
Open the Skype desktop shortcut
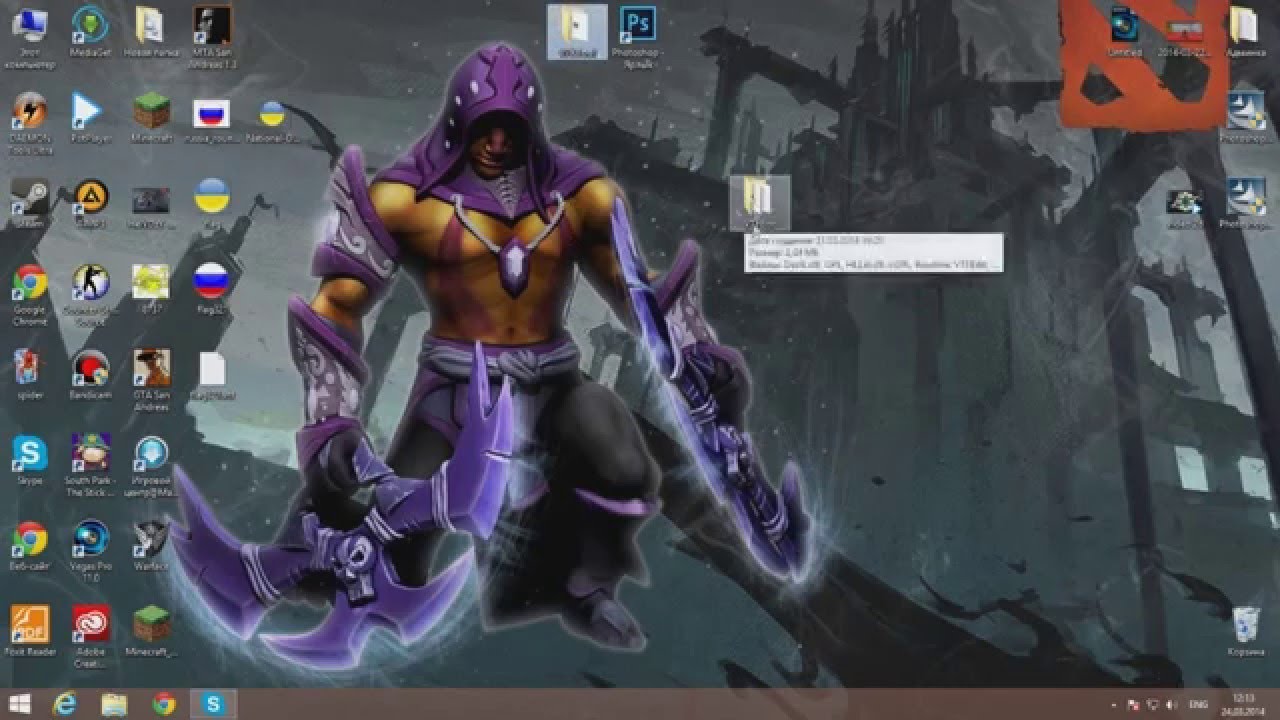point(30,461)
